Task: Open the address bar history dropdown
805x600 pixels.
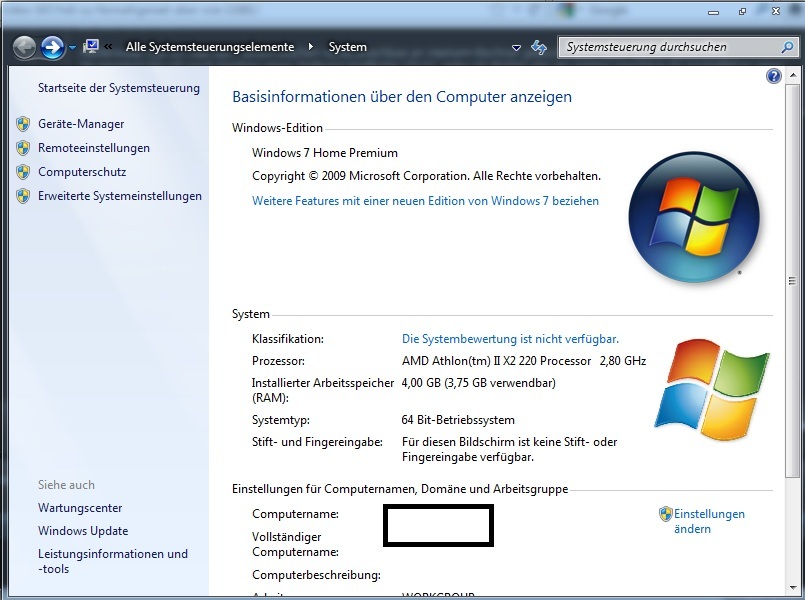Action: pos(516,47)
